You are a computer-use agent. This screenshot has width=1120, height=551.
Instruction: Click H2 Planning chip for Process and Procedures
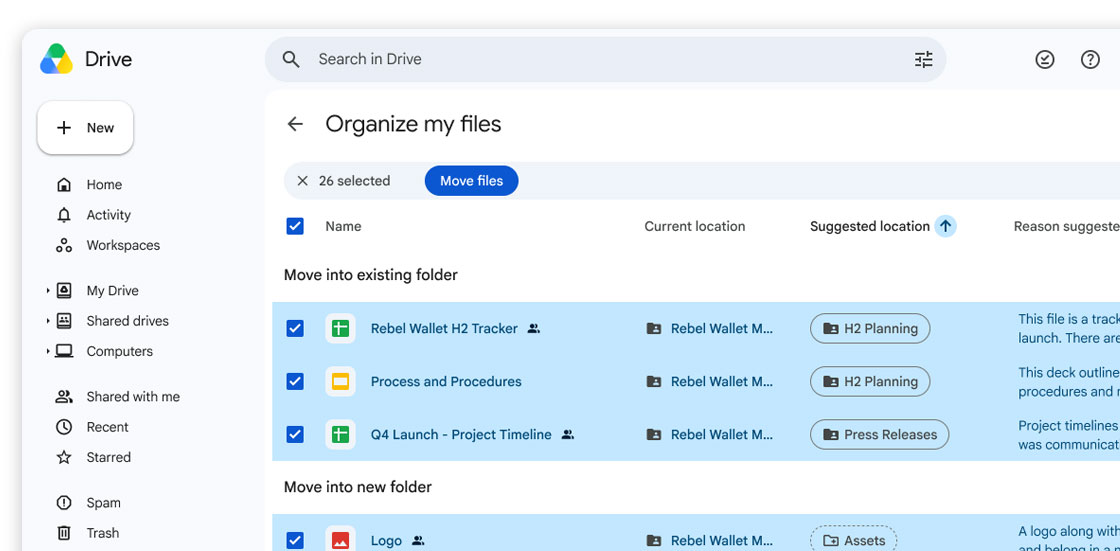(870, 382)
